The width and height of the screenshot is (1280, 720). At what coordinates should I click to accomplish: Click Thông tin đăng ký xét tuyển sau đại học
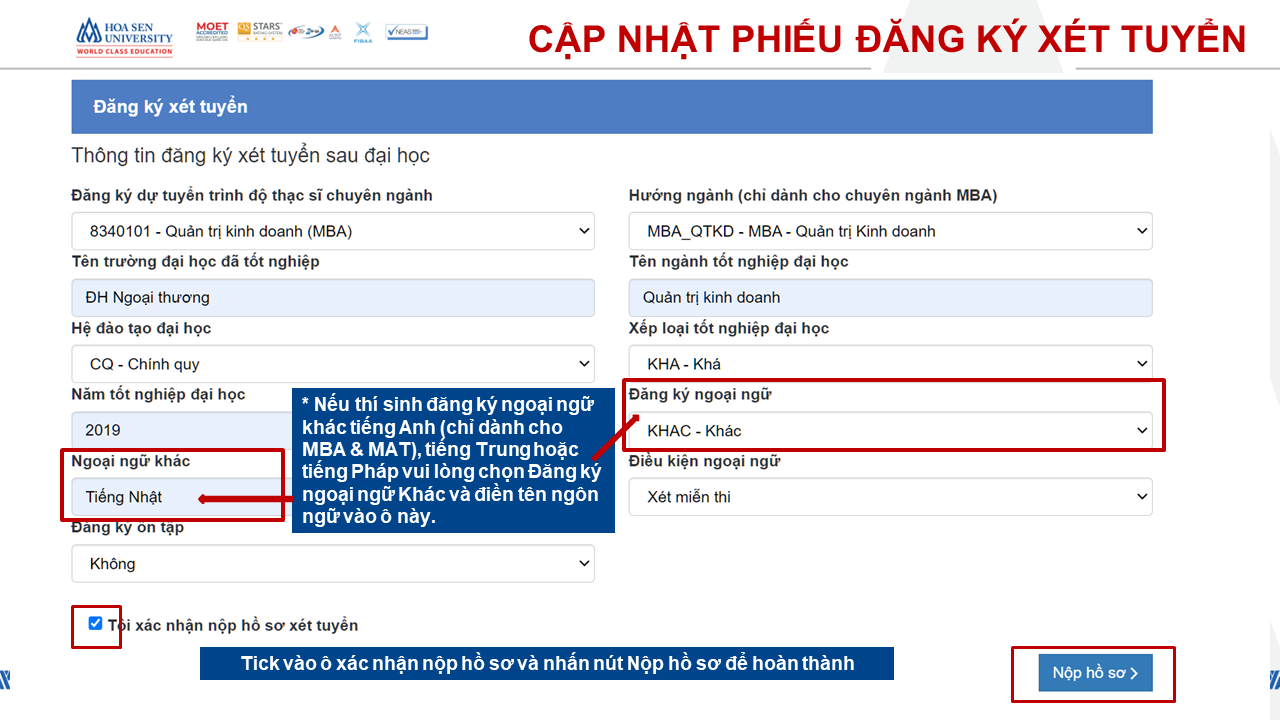pos(251,156)
